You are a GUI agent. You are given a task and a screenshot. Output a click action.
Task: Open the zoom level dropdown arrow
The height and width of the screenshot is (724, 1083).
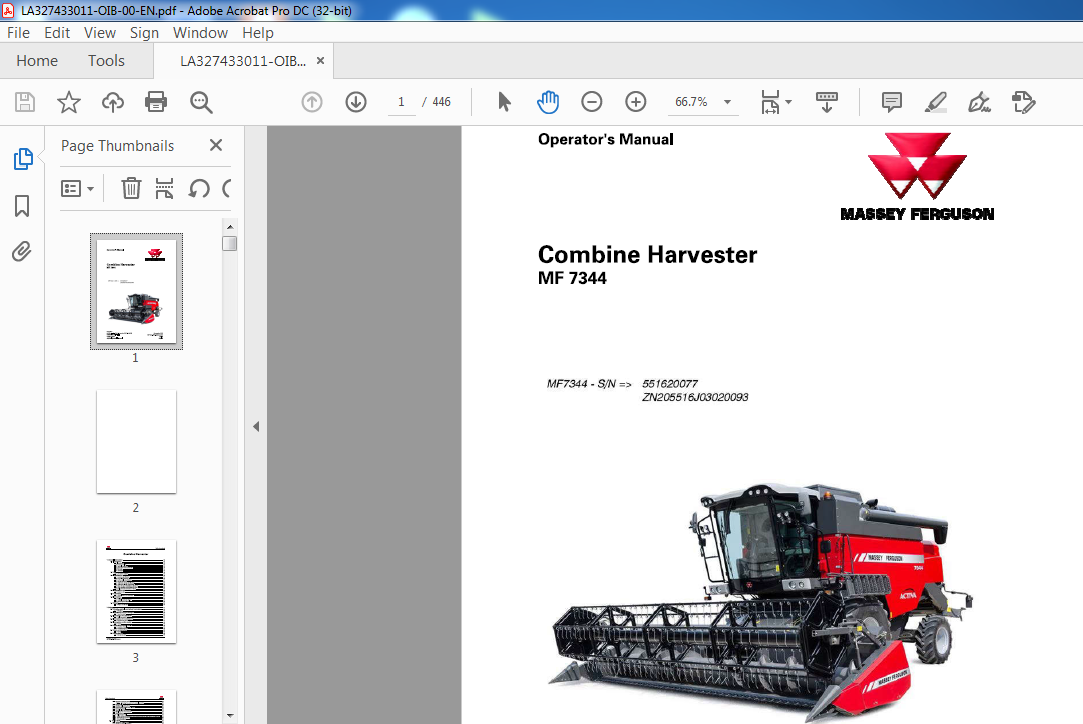click(x=727, y=102)
